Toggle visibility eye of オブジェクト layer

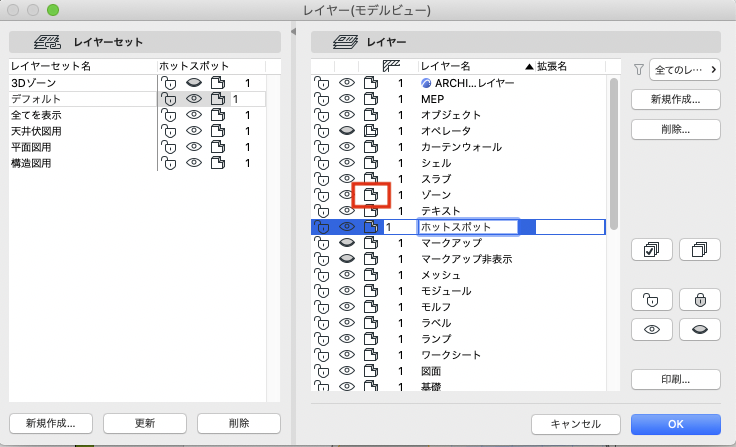pyautogui.click(x=346, y=115)
